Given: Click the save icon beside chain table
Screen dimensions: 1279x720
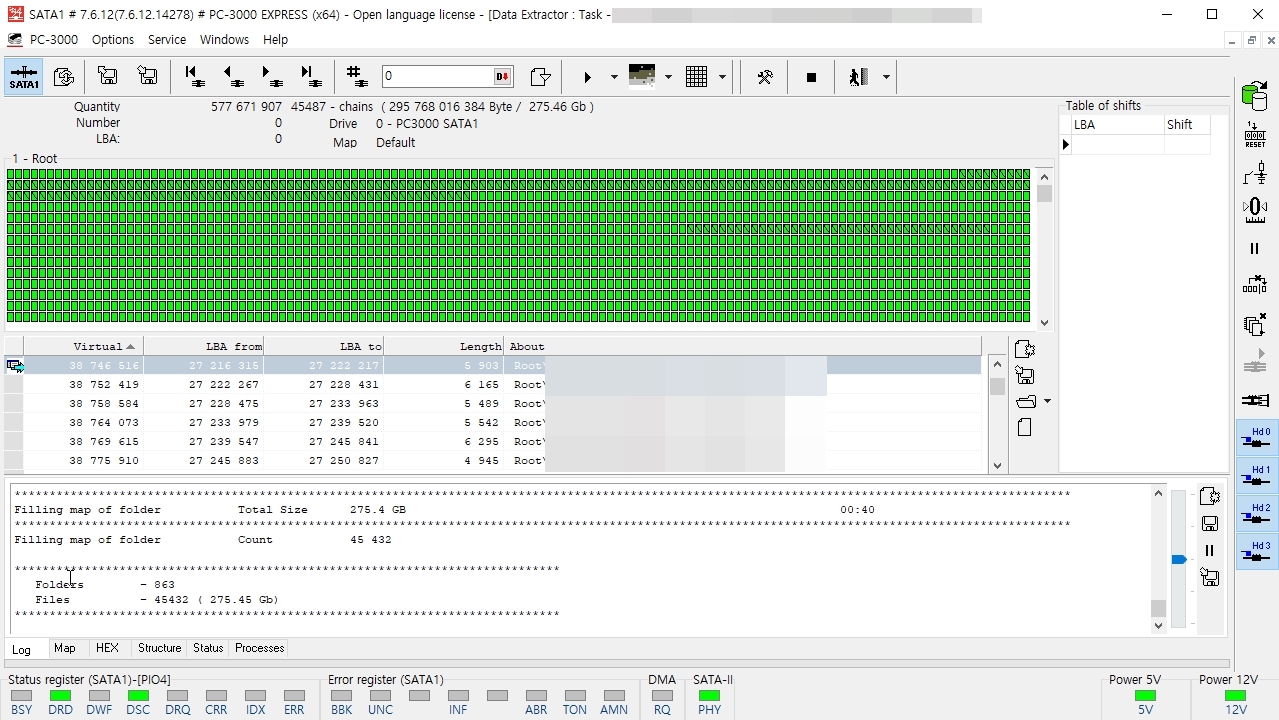Looking at the screenshot, I should (1024, 376).
